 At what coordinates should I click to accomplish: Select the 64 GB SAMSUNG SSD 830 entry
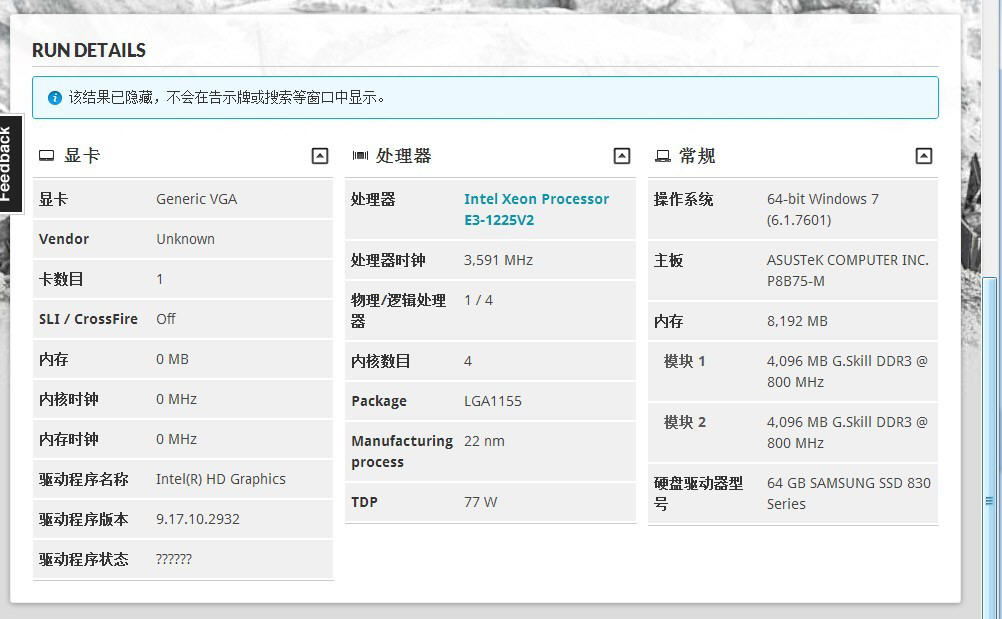point(848,493)
